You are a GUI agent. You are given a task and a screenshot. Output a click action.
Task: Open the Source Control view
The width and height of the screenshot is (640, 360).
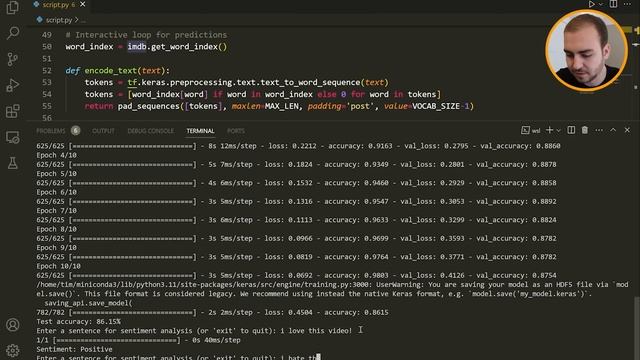(13, 59)
